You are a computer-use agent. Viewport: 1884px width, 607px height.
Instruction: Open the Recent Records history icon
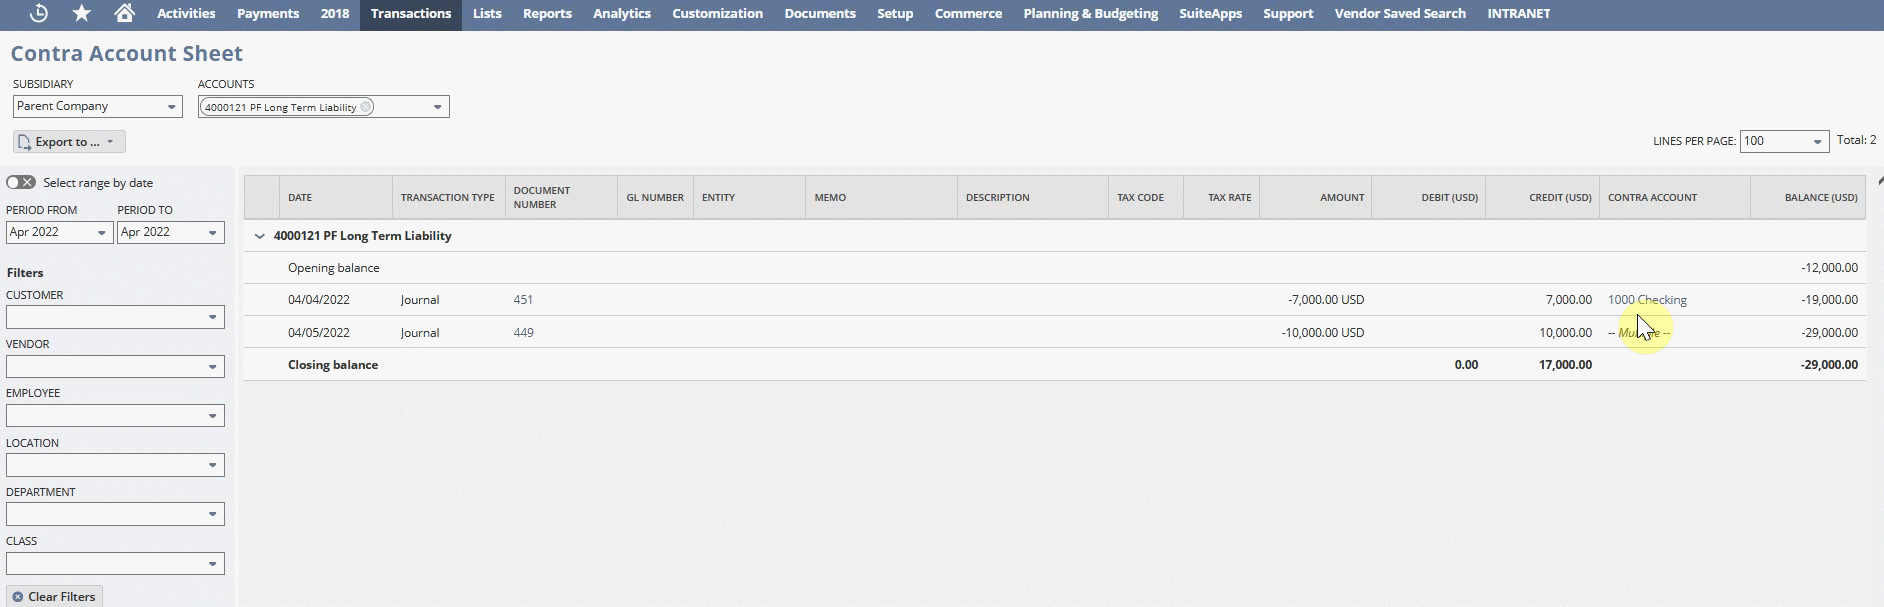point(39,13)
